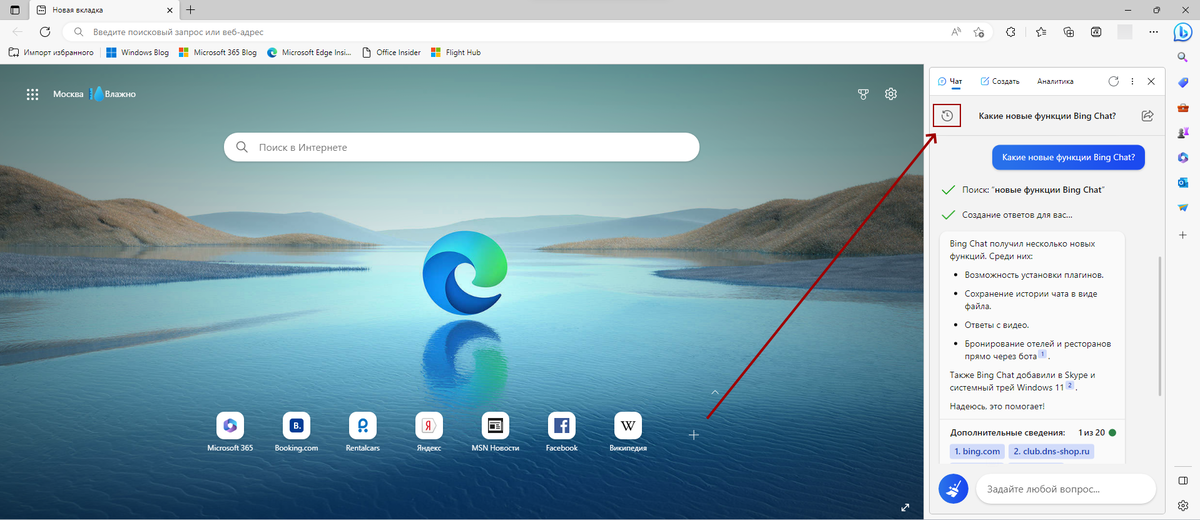Close the Bing sidebar pane
Viewport: 1200px width, 520px height.
pos(1151,81)
